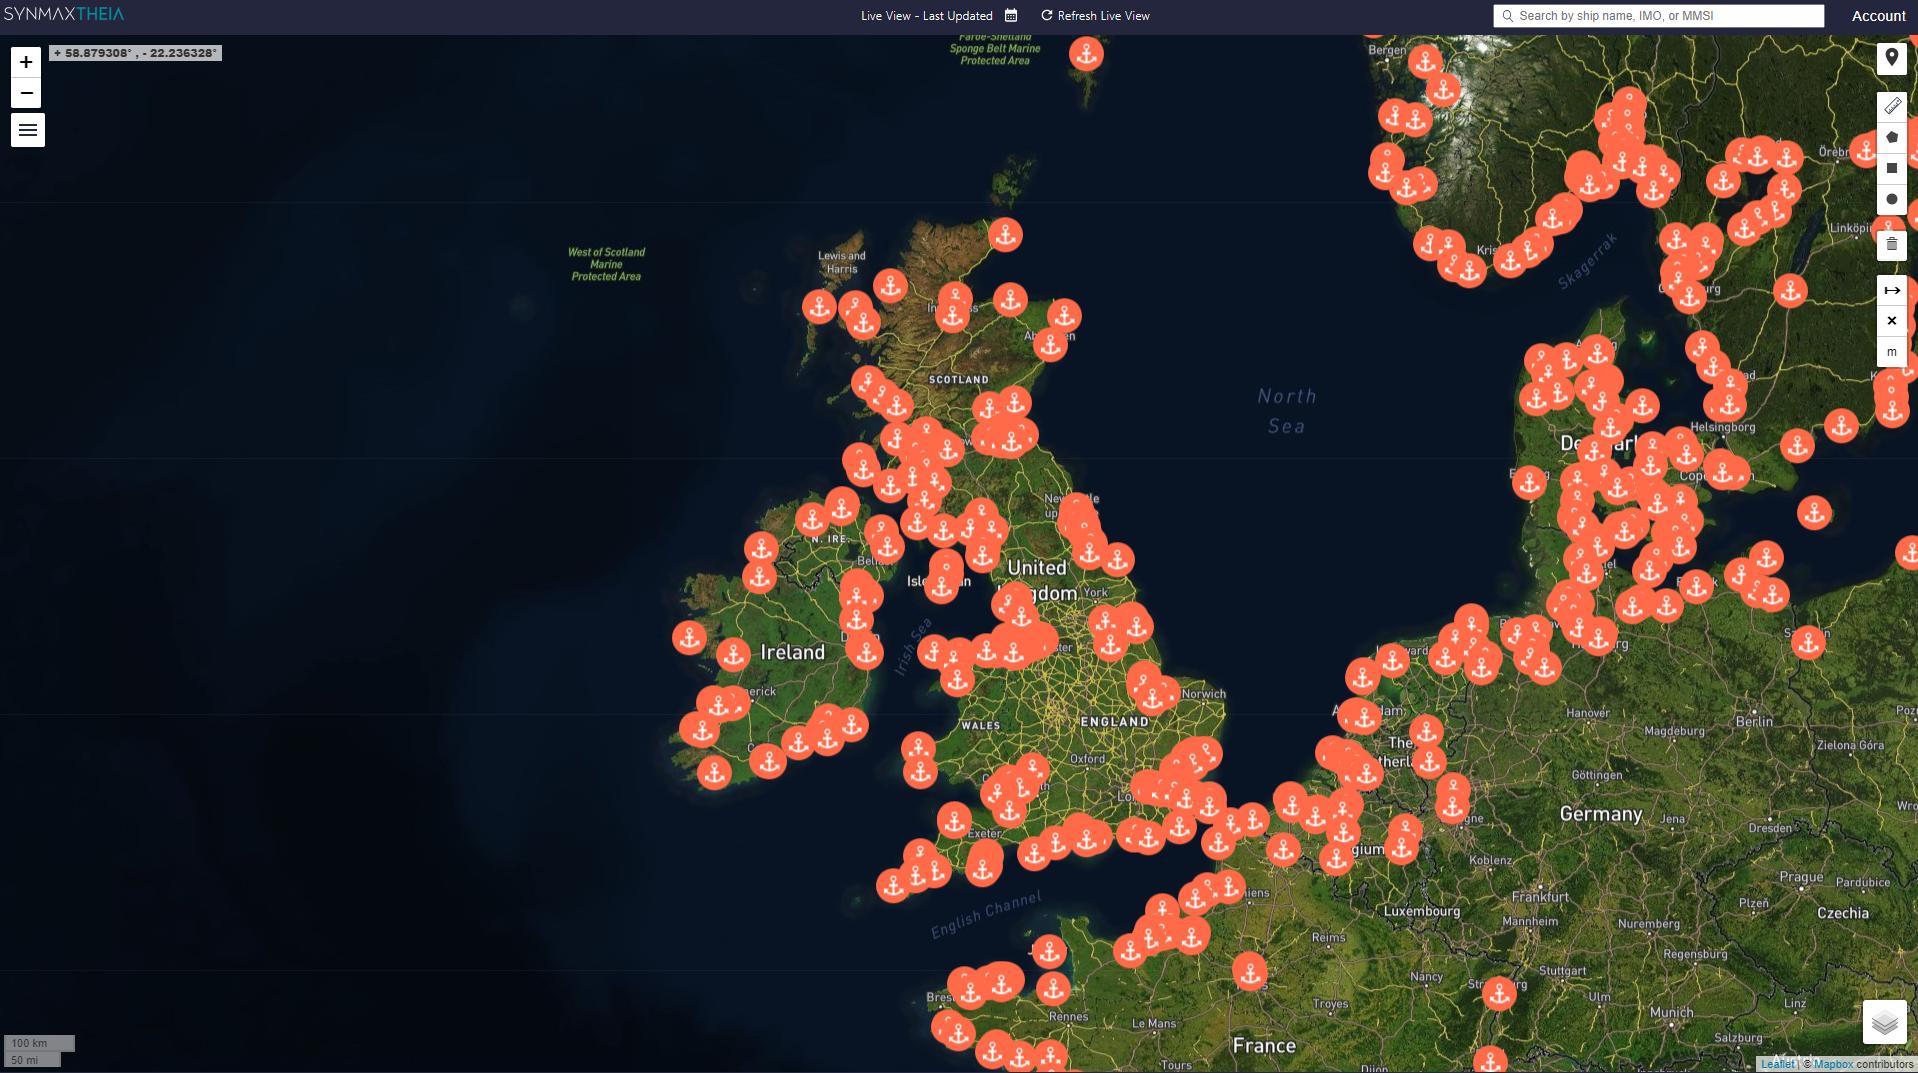Open the hamburger menu below zoom controls
This screenshot has width=1918, height=1073.
(x=28, y=130)
